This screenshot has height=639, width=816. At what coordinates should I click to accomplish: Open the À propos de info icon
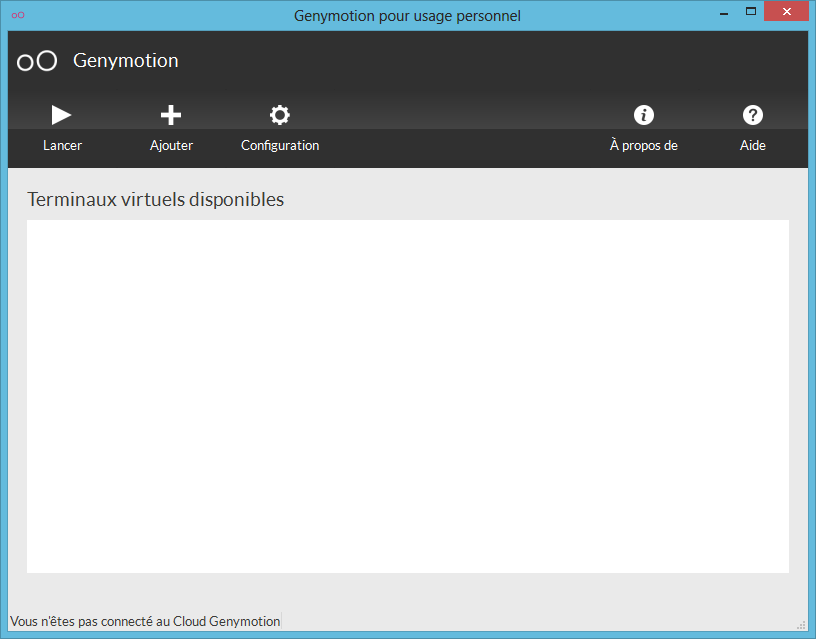644,115
